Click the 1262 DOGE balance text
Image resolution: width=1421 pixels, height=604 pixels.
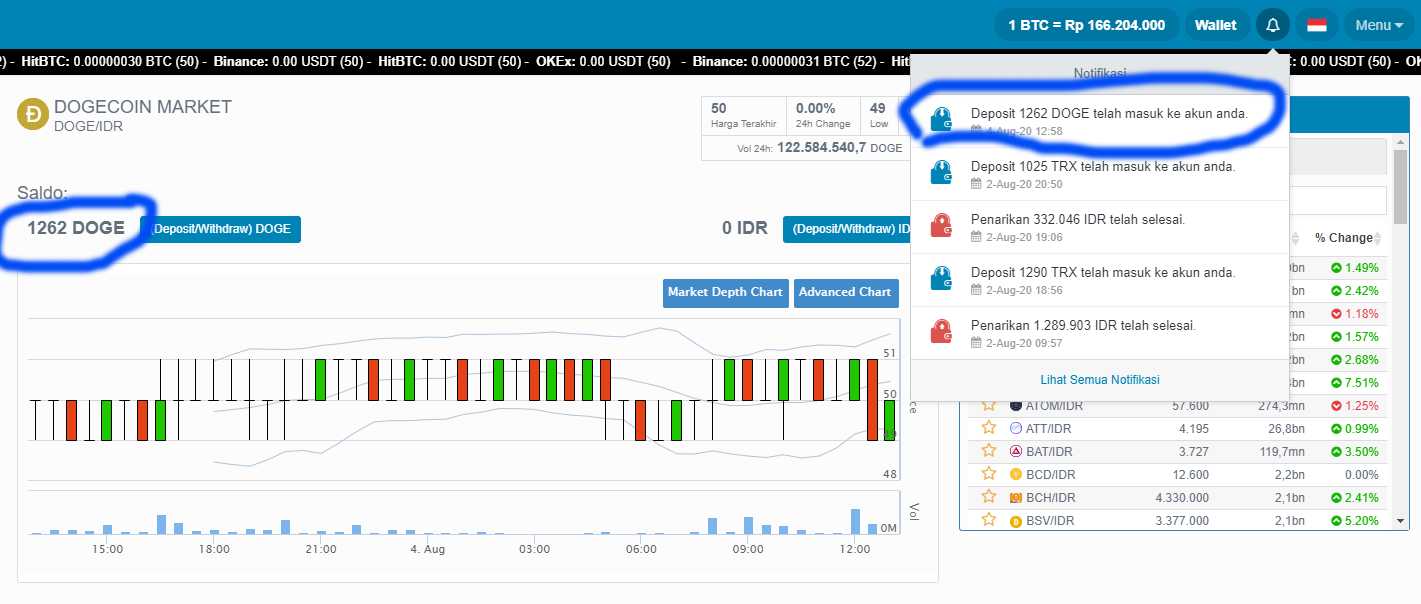pos(76,228)
